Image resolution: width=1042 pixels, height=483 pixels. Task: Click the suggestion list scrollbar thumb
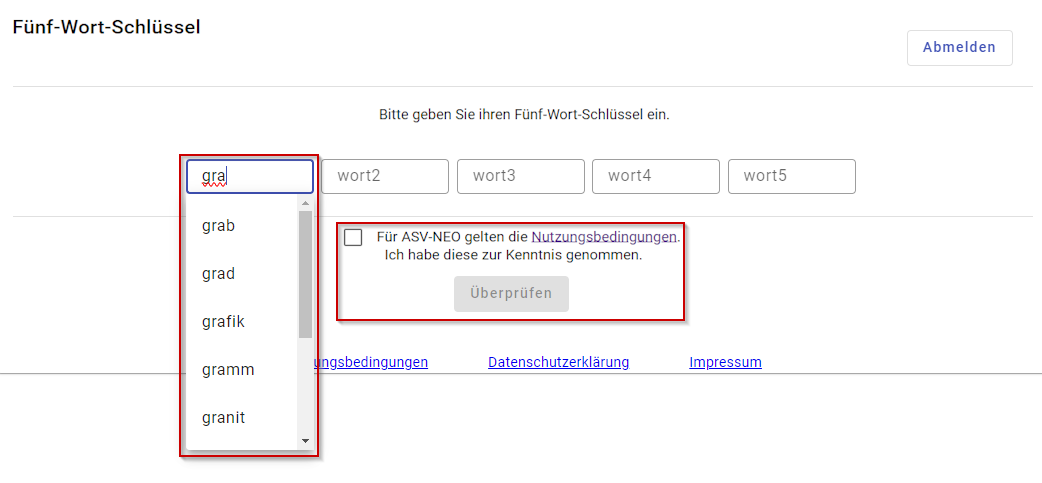point(305,274)
